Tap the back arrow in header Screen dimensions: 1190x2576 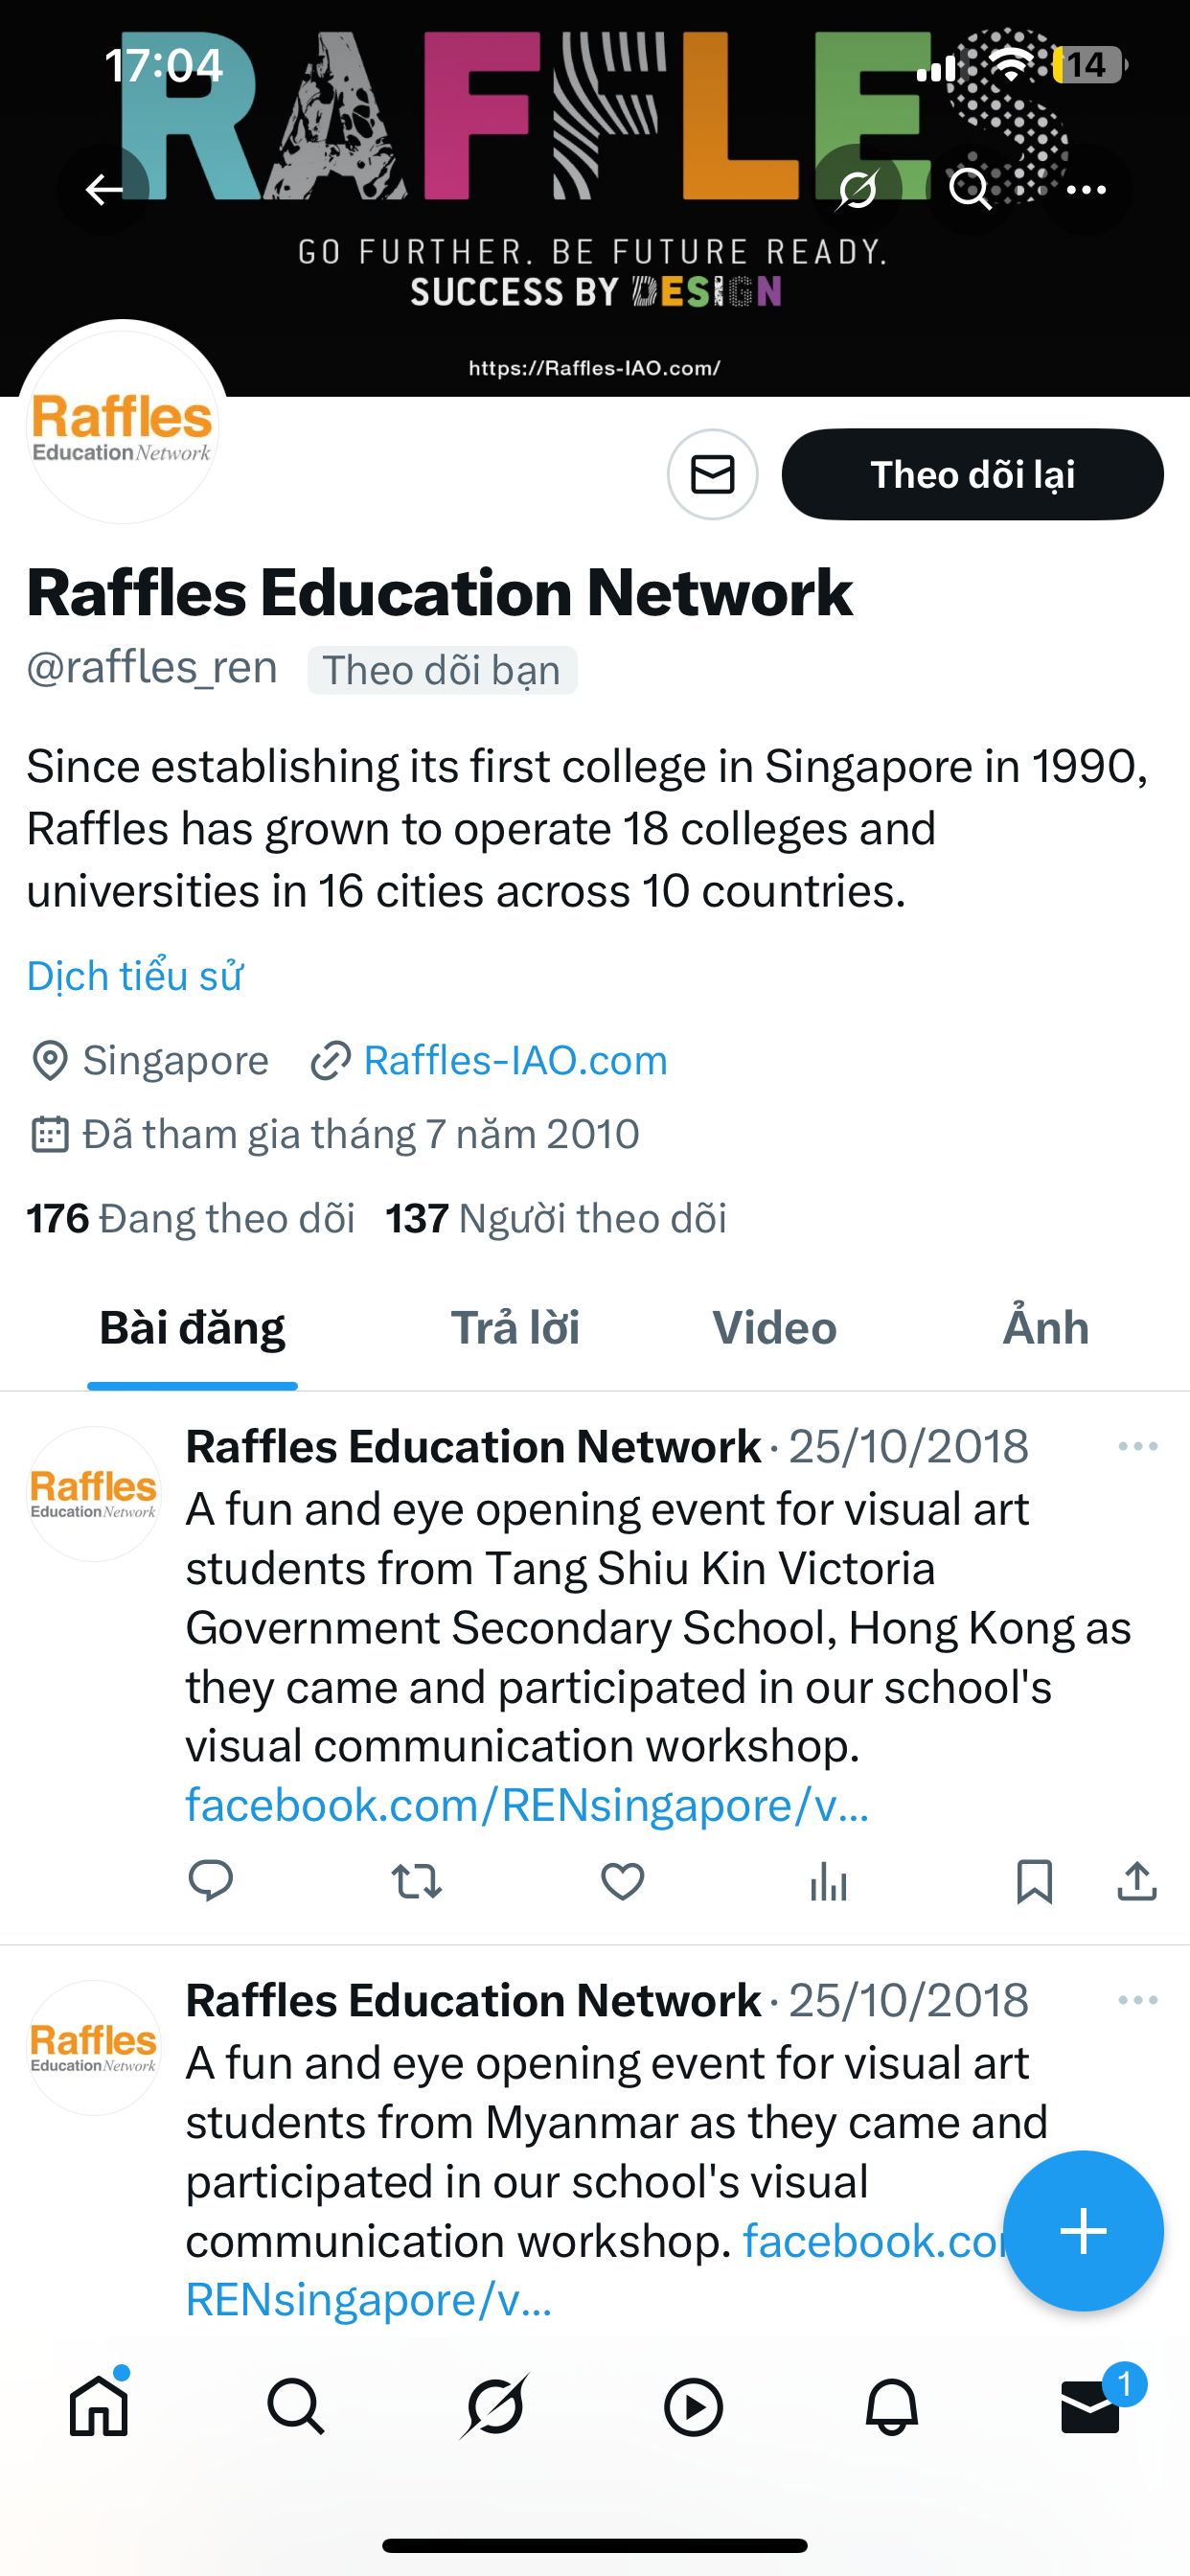[104, 188]
